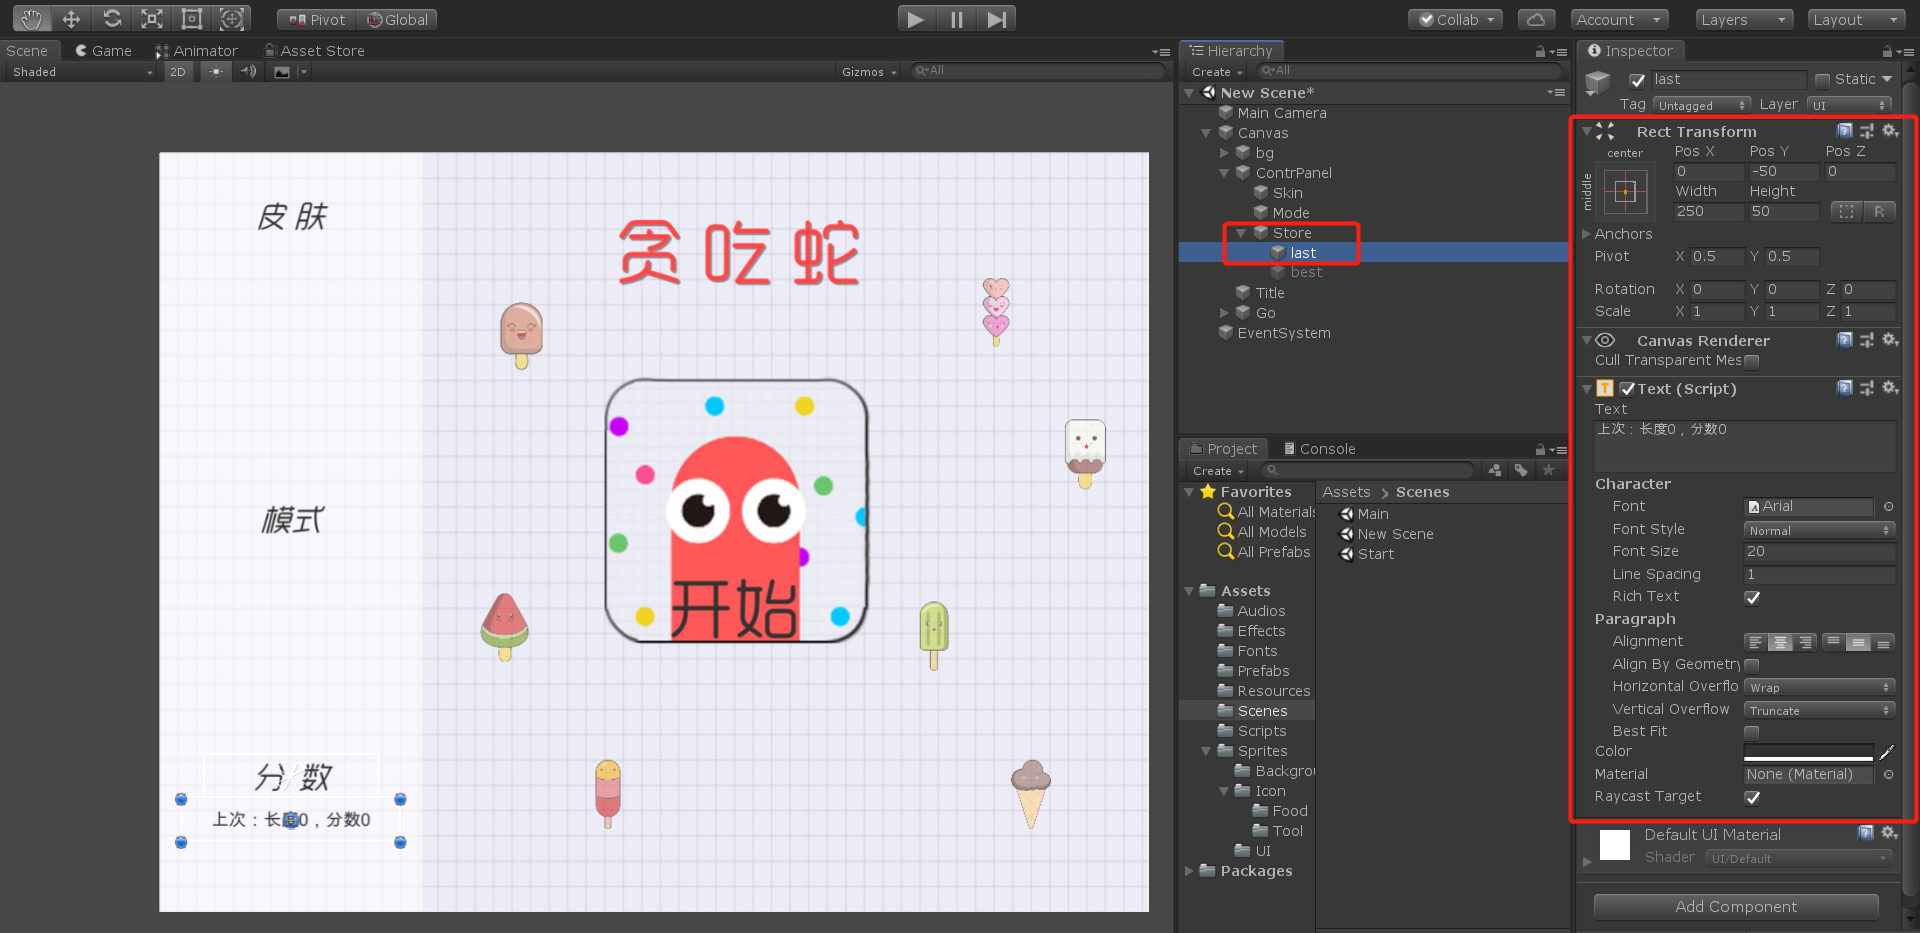The image size is (1920, 933).
Task: Pause the game playback
Action: (x=956, y=19)
